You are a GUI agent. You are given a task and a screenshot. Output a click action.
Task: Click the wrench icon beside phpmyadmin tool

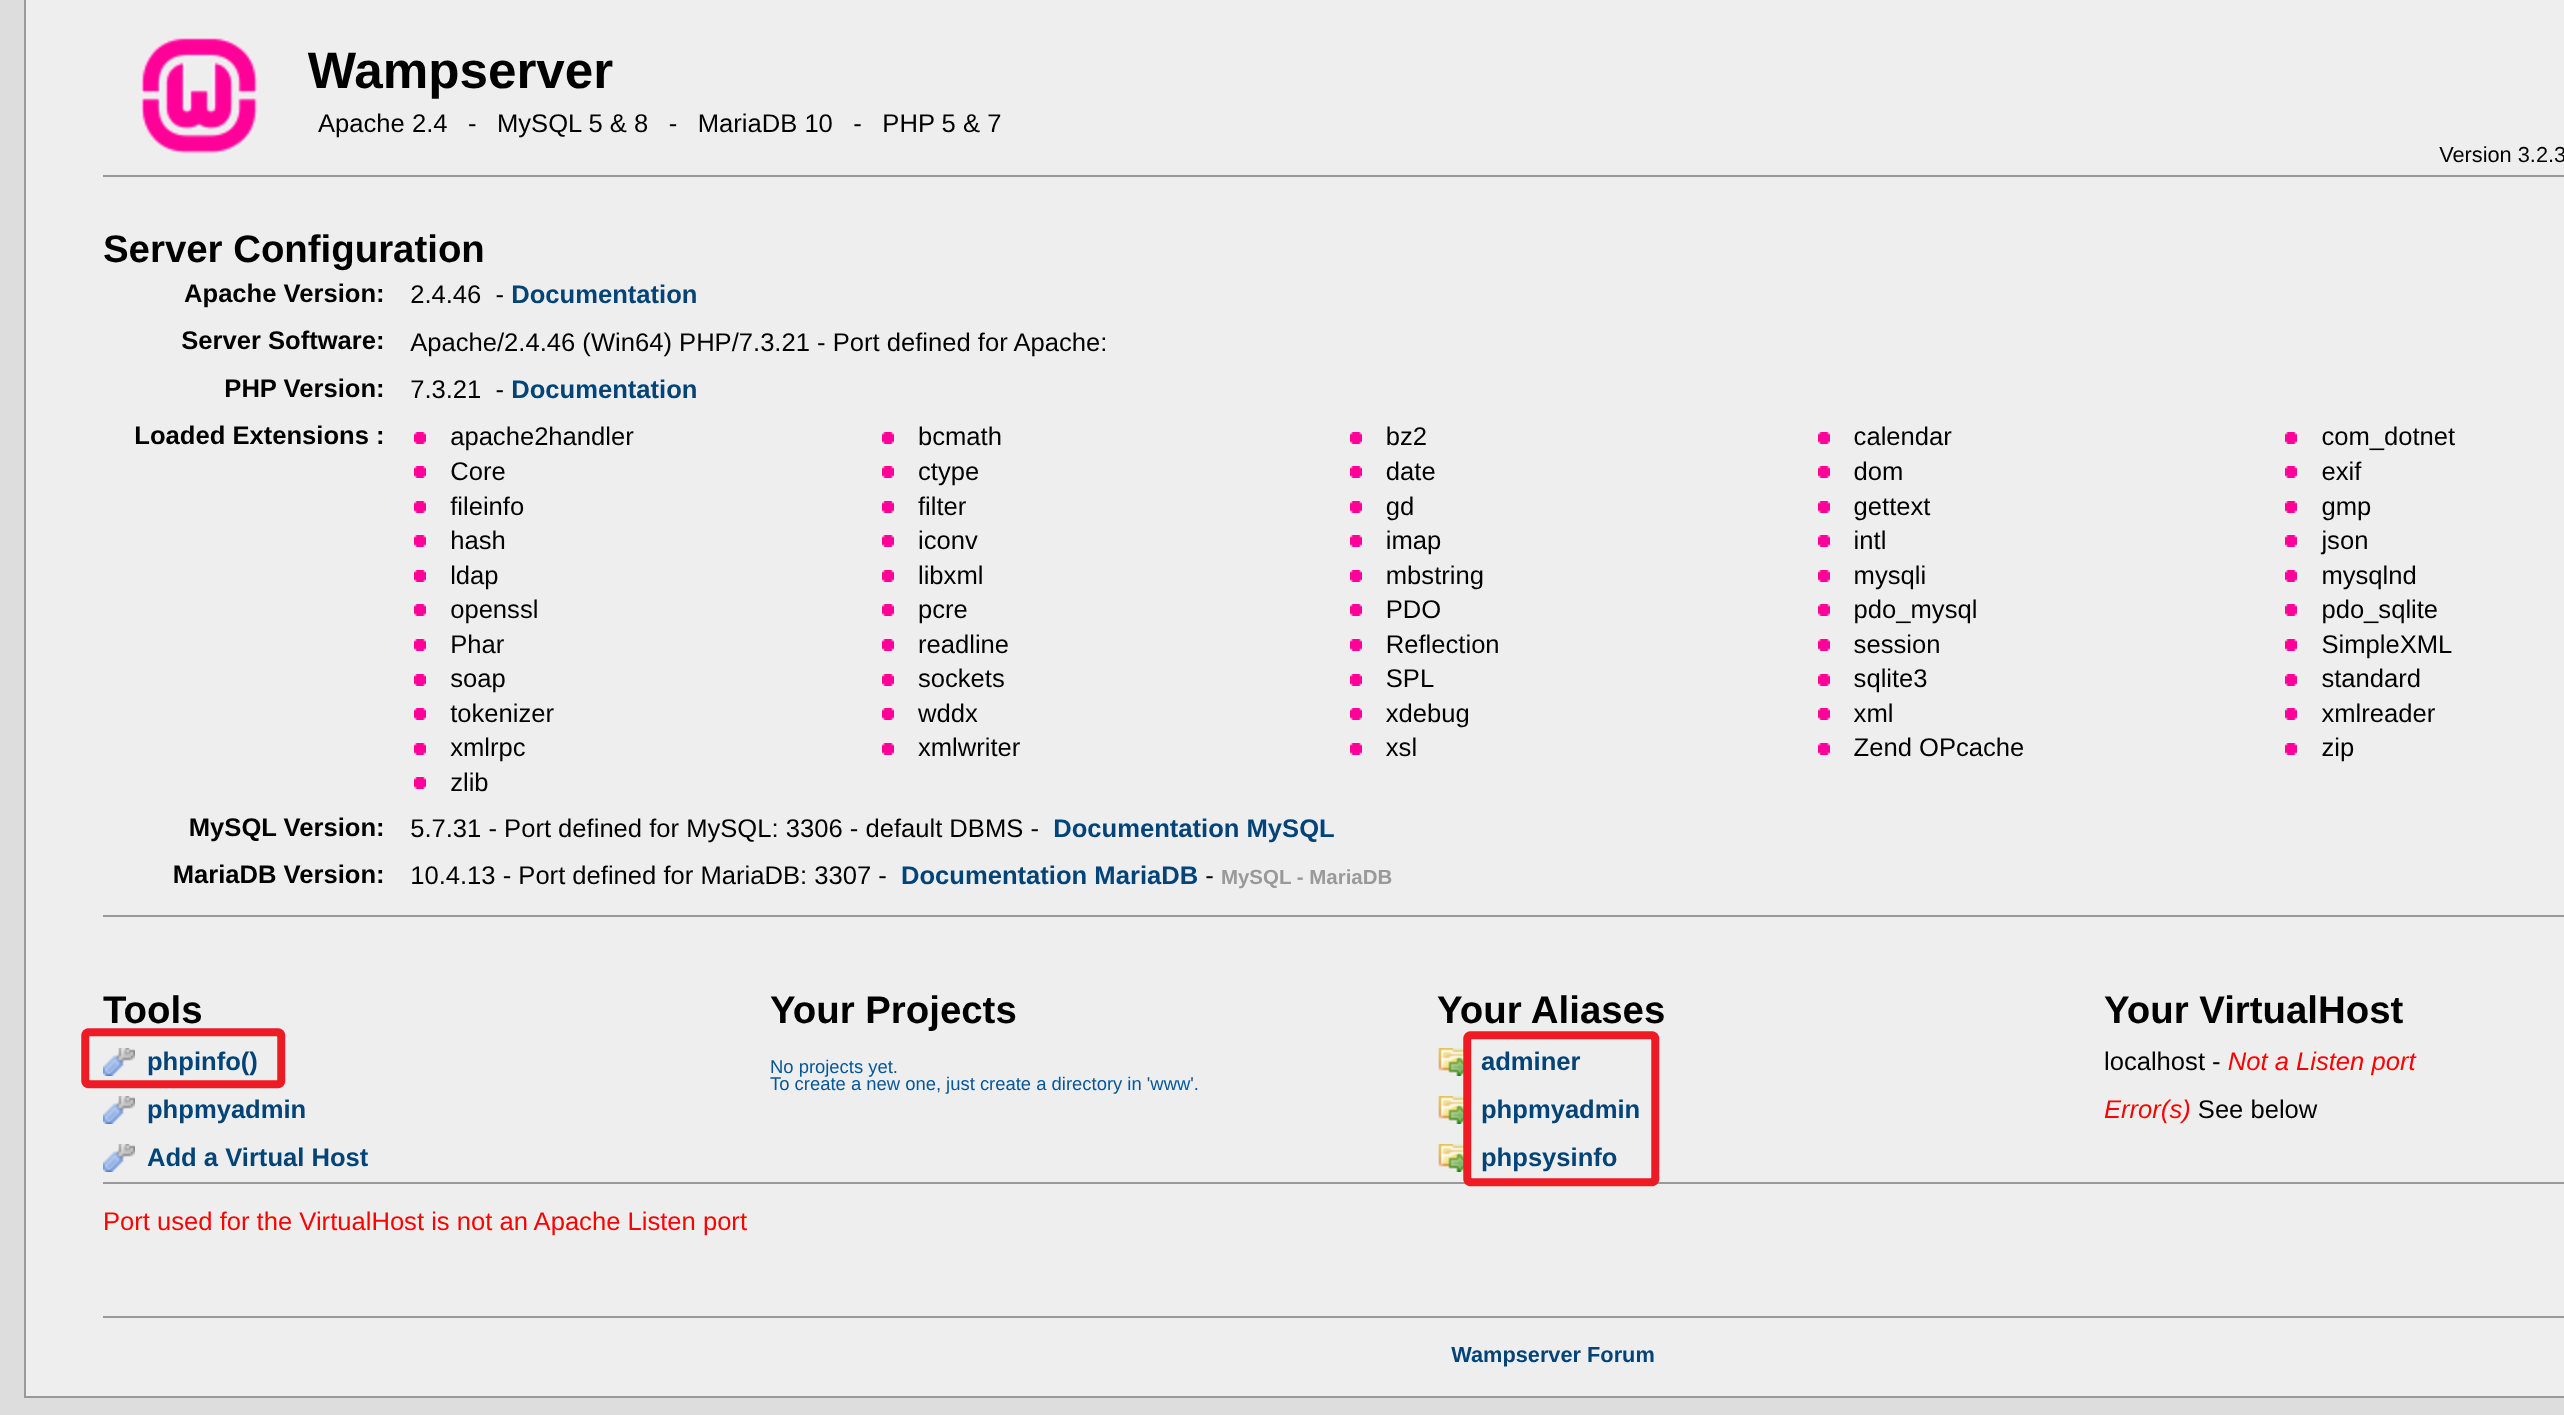pos(119,1109)
